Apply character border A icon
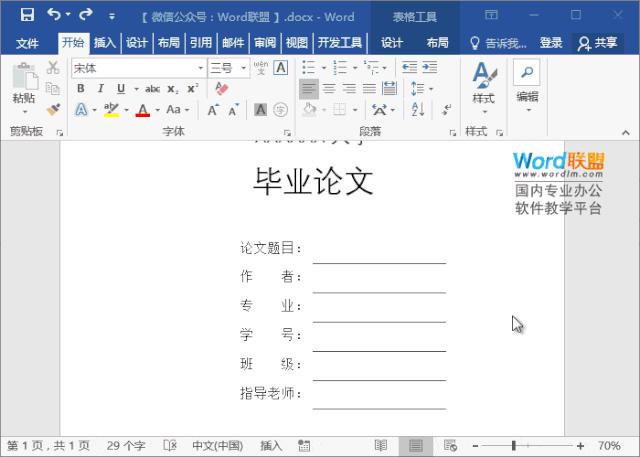Viewport: 640px width, 457px height. click(281, 68)
